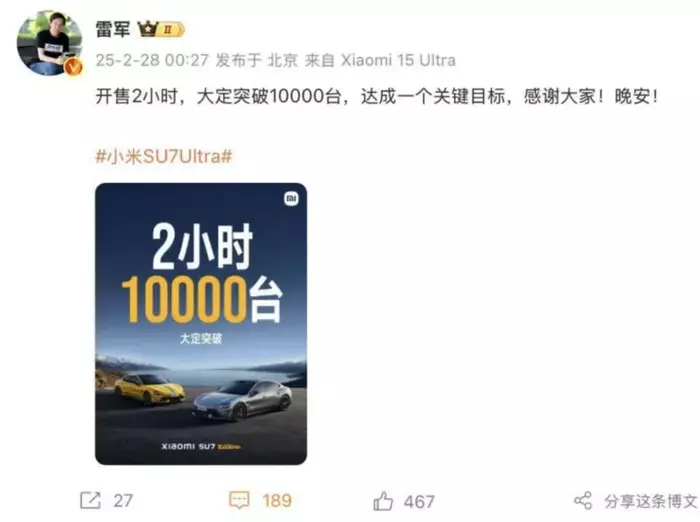
Task: Click the repost arrow icon
Action: pos(91,501)
